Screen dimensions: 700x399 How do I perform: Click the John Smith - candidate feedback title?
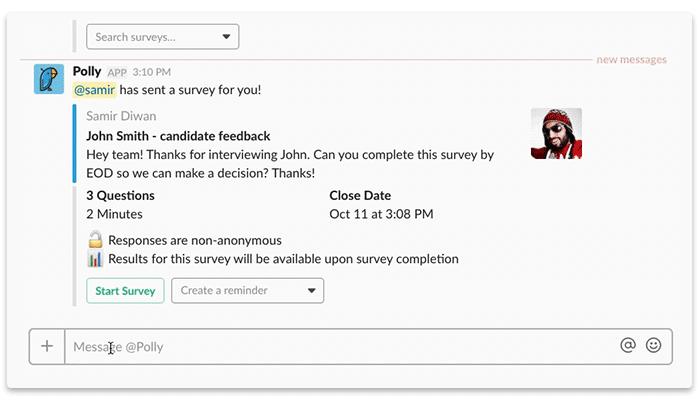coord(178,136)
